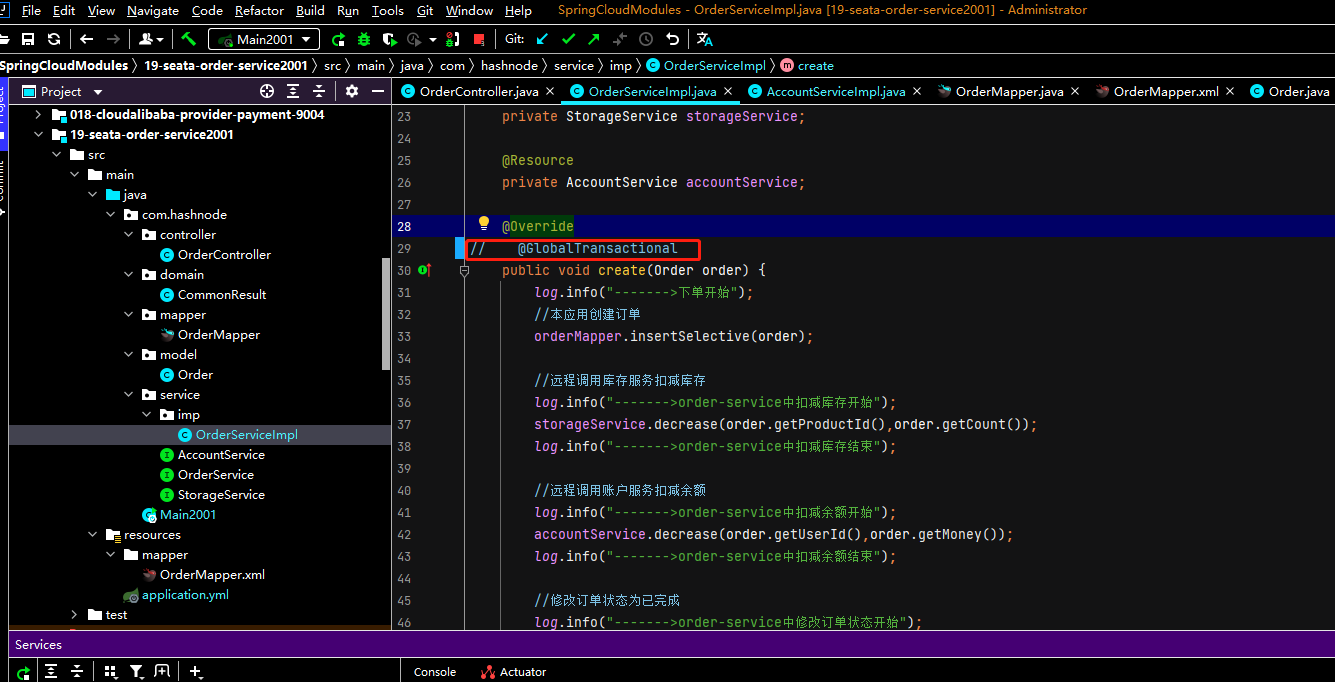Select CommonResult class in project tree
The width and height of the screenshot is (1335, 682).
[222, 295]
